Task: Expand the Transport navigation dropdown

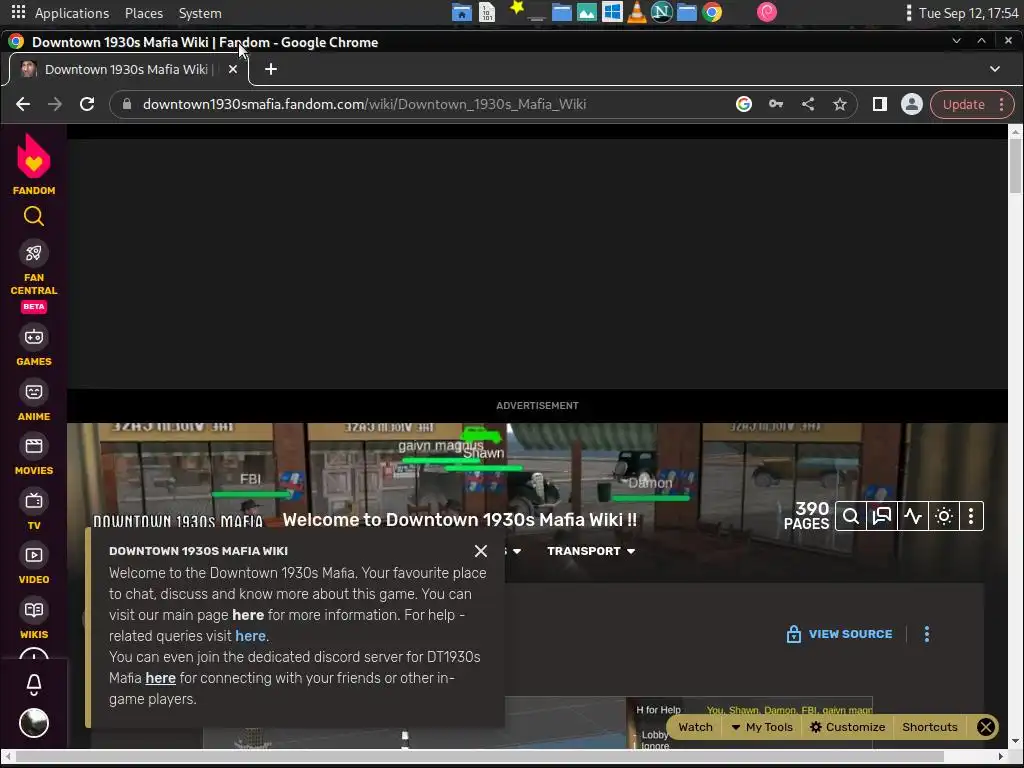Action: pos(591,551)
